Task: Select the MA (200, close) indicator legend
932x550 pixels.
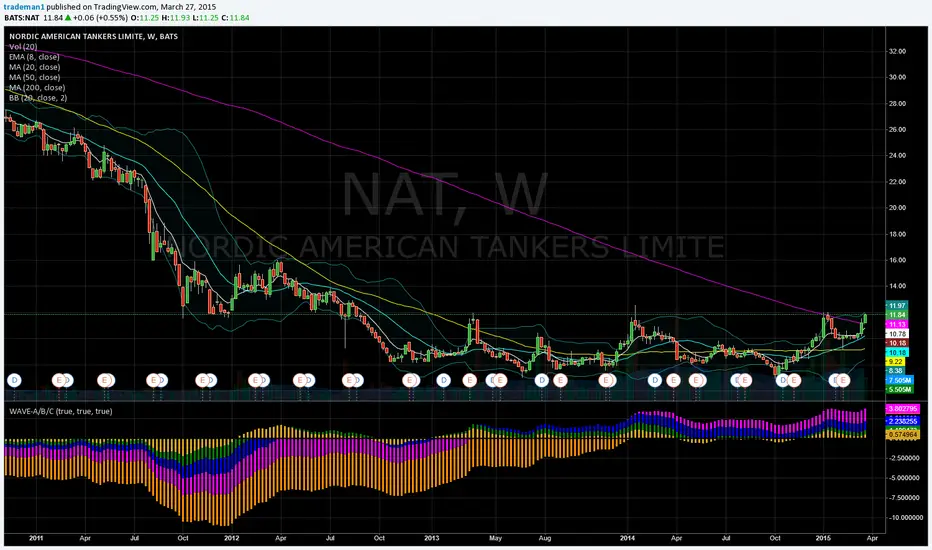Action: [x=37, y=87]
